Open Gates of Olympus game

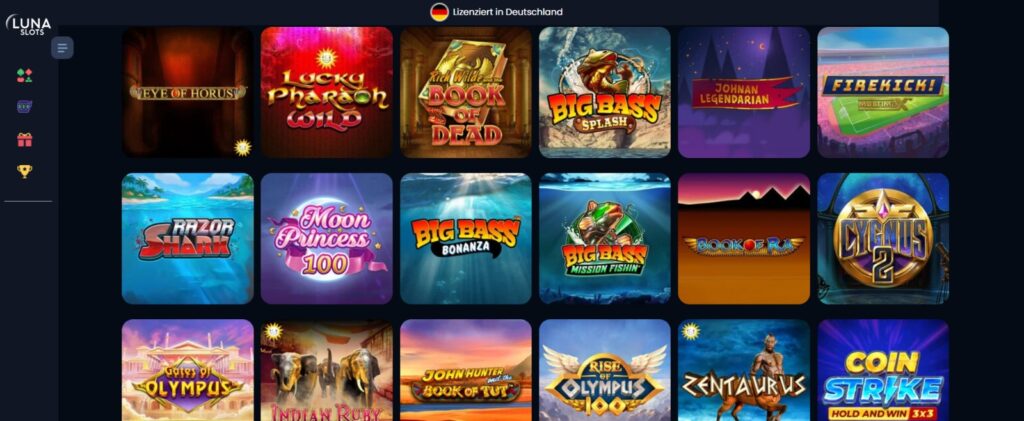point(187,370)
